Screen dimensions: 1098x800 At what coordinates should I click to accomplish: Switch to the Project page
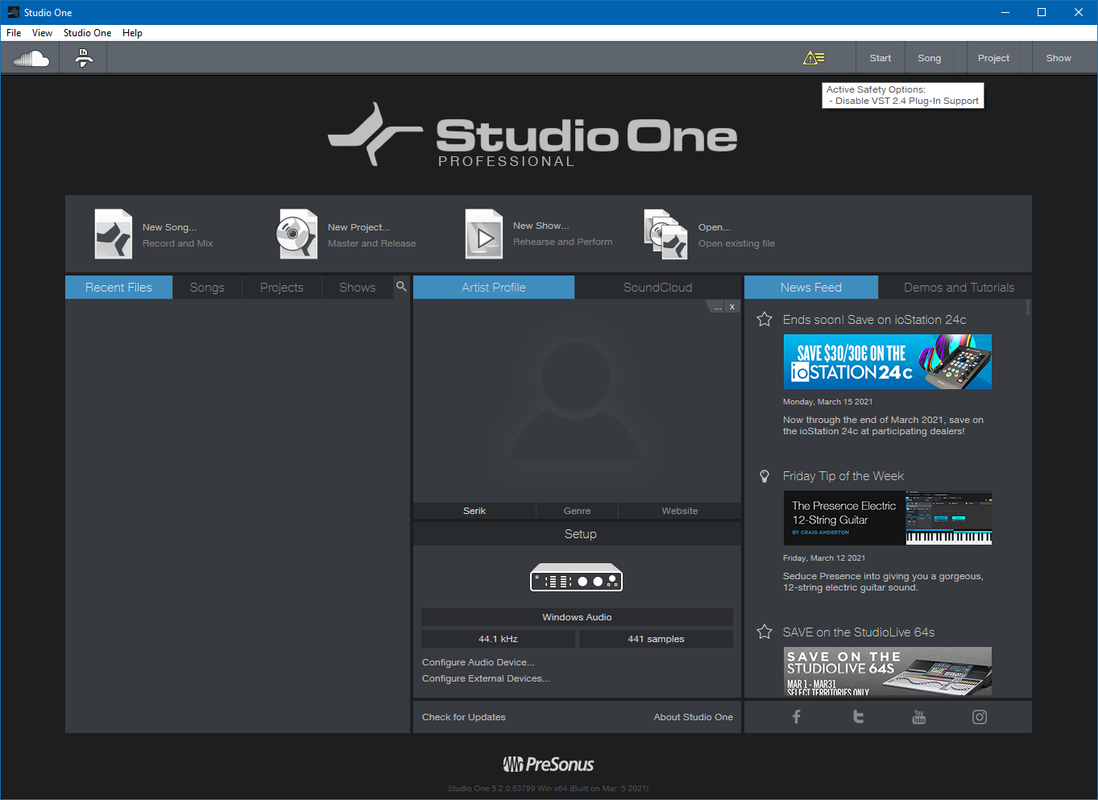pyautogui.click(x=993, y=58)
